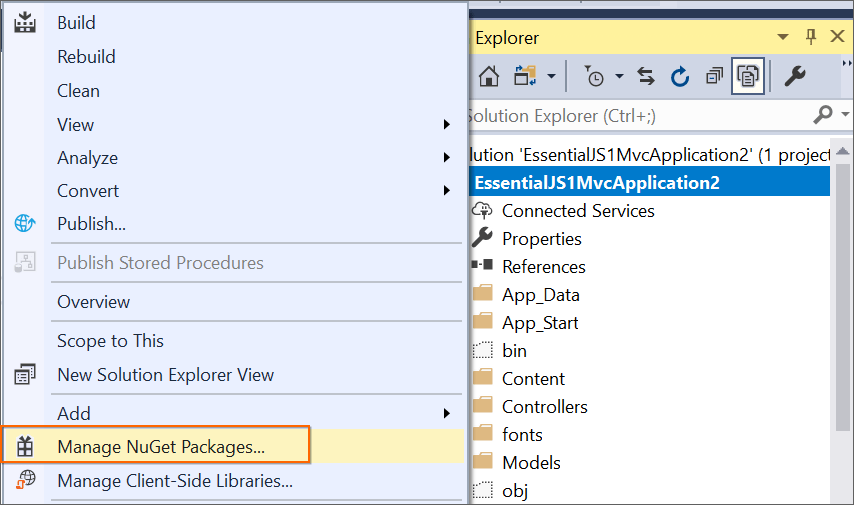Select the Models folder
The height and width of the screenshot is (505, 854).
click(x=531, y=463)
